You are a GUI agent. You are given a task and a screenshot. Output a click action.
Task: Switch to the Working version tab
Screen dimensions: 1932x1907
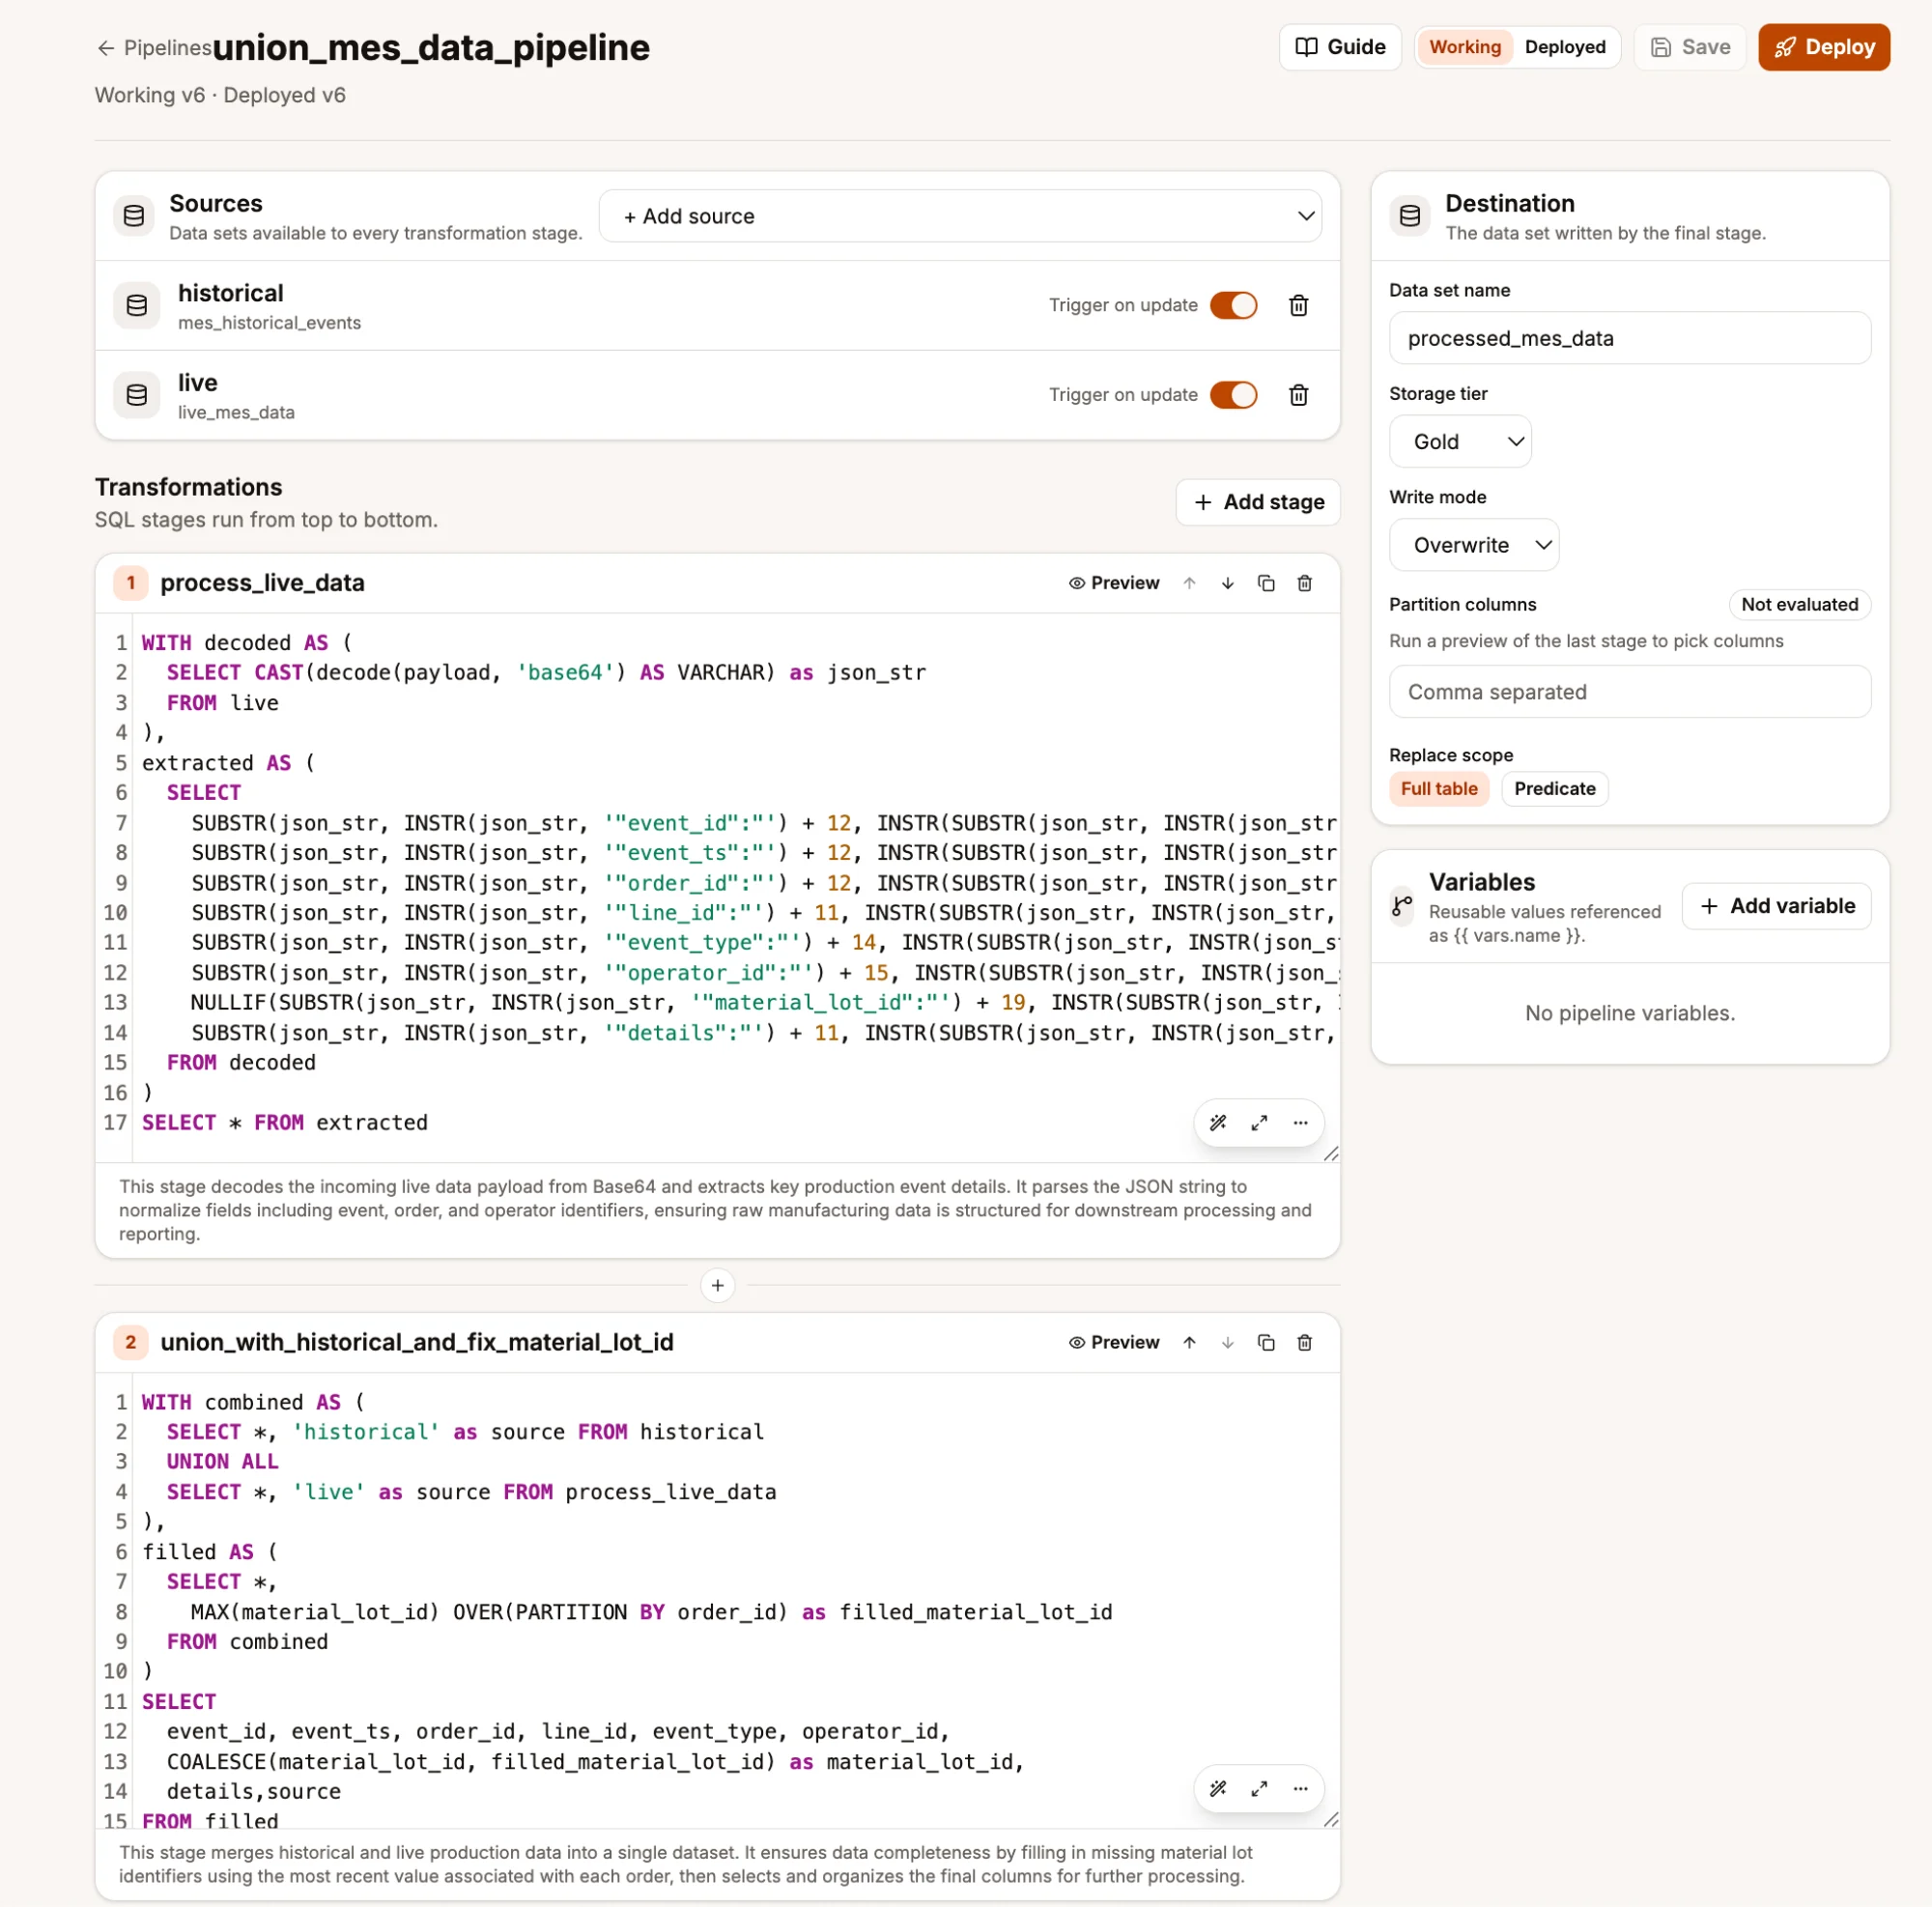point(1465,47)
